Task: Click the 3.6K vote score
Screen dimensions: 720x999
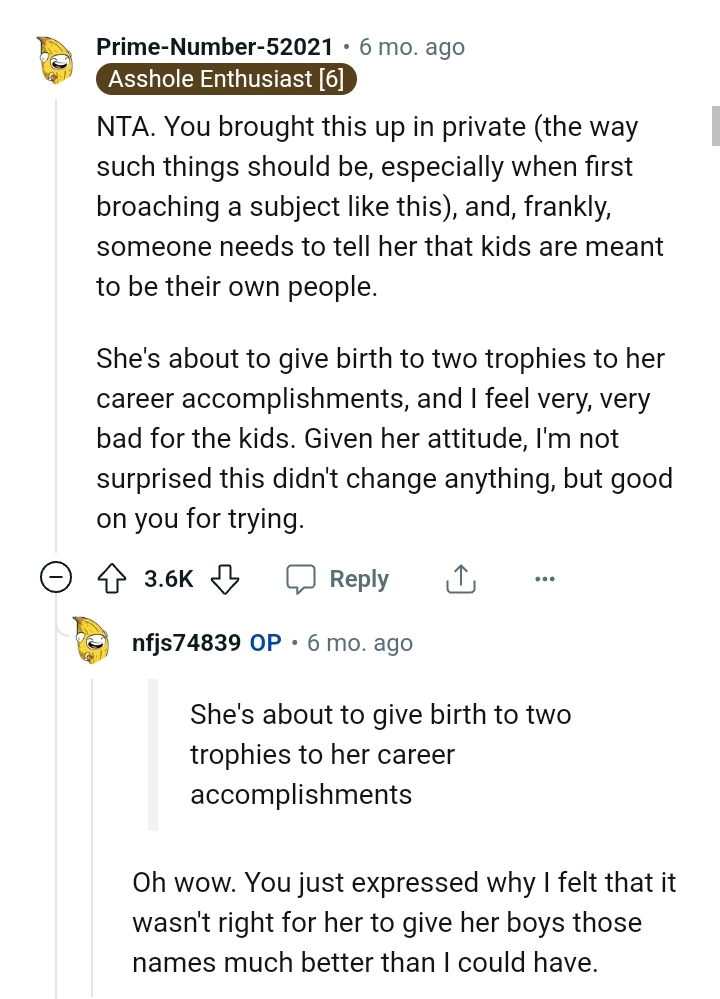Action: point(168,579)
